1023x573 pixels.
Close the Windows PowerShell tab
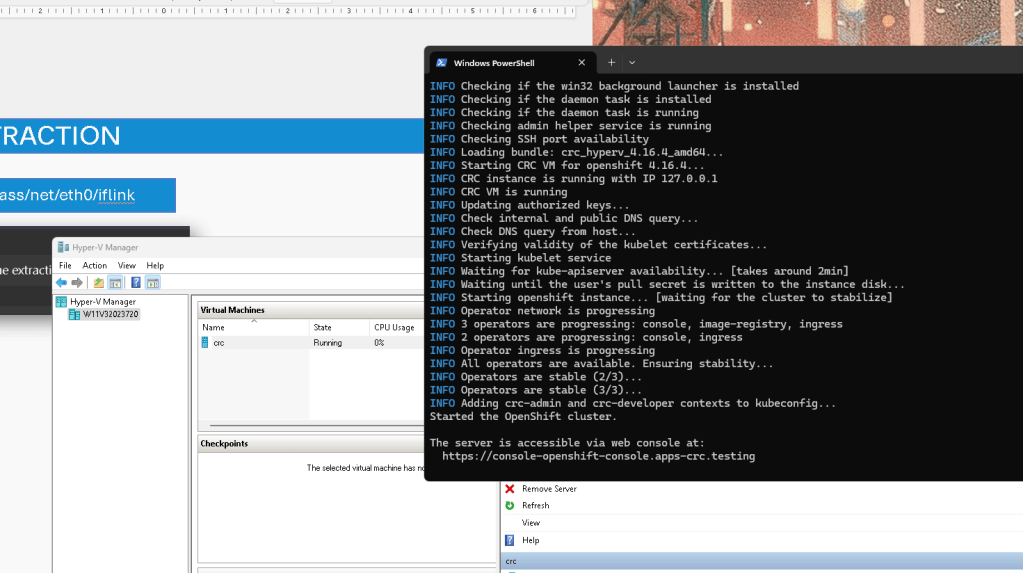582,63
